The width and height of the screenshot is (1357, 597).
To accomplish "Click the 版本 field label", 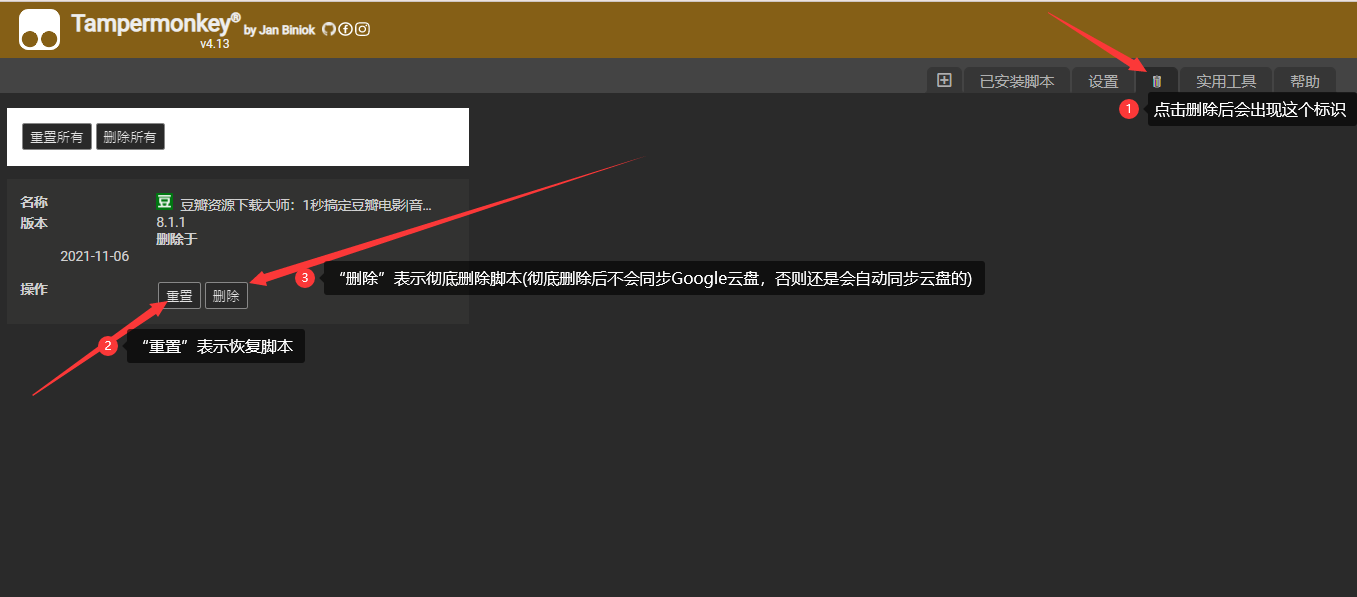I will pos(34,223).
